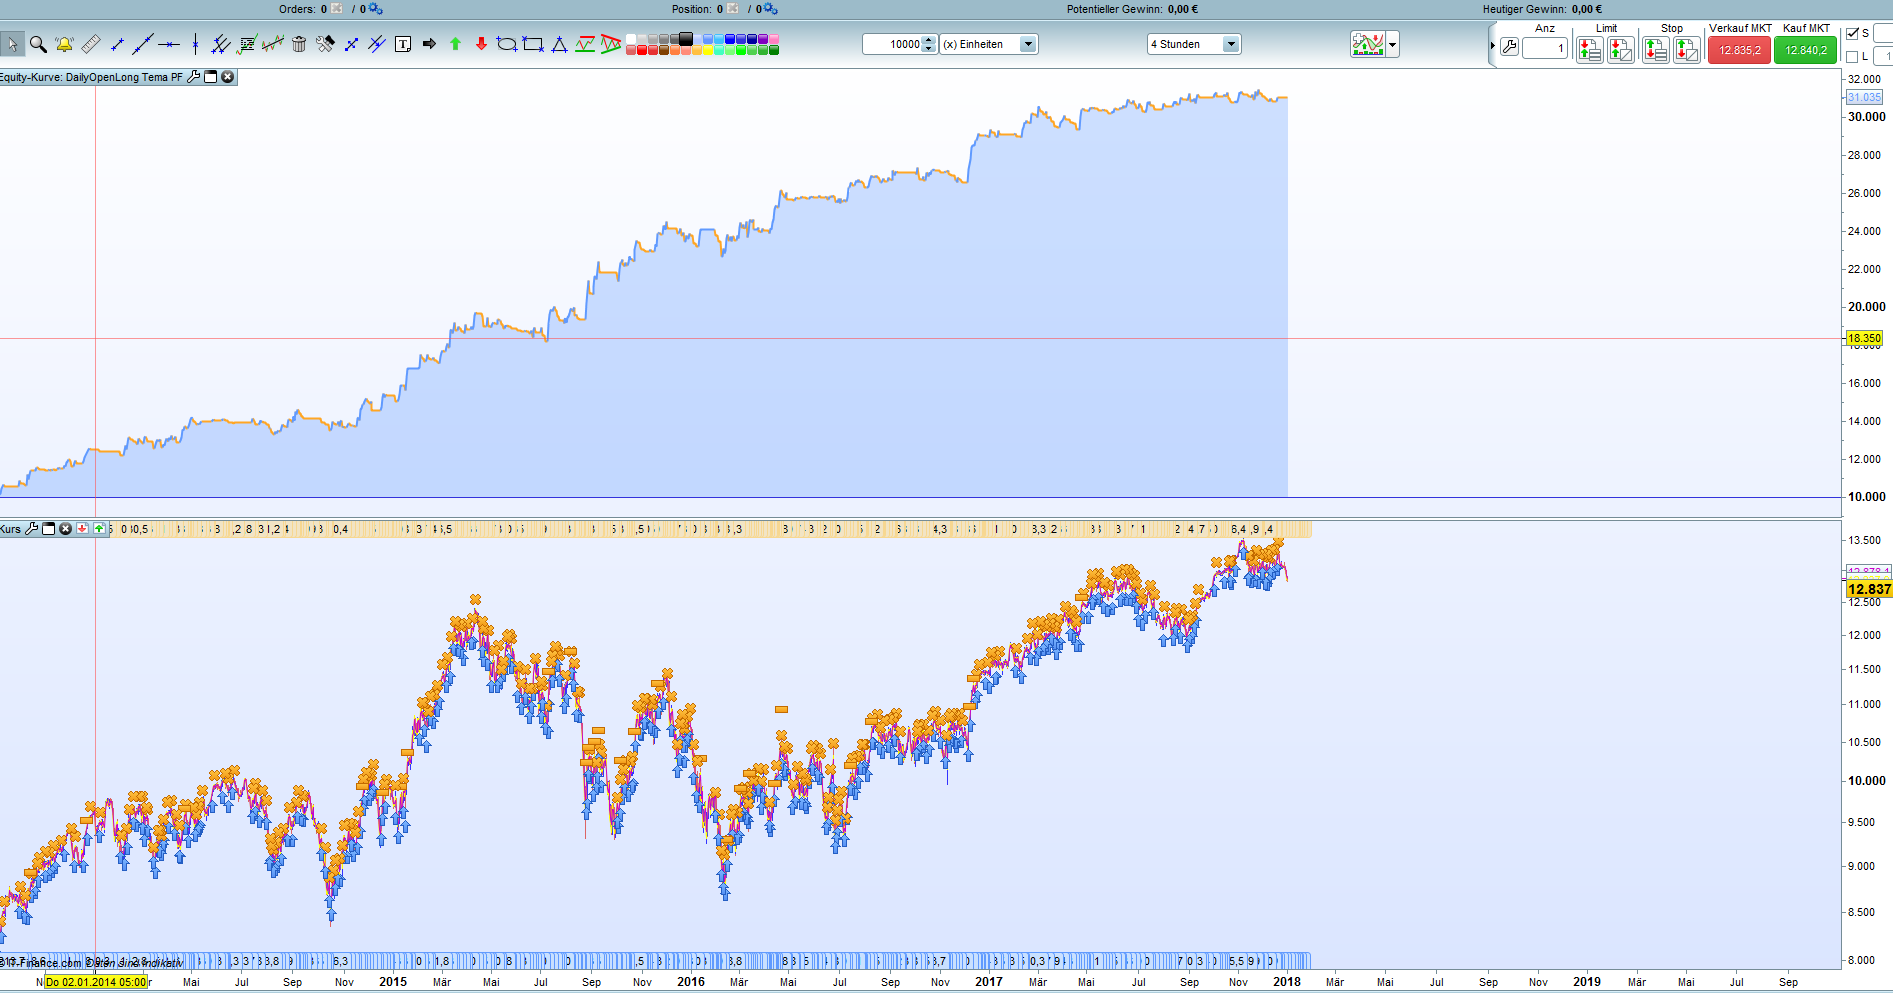Place a Limit sell order button
The width and height of the screenshot is (1893, 993).
[x=1622, y=49]
